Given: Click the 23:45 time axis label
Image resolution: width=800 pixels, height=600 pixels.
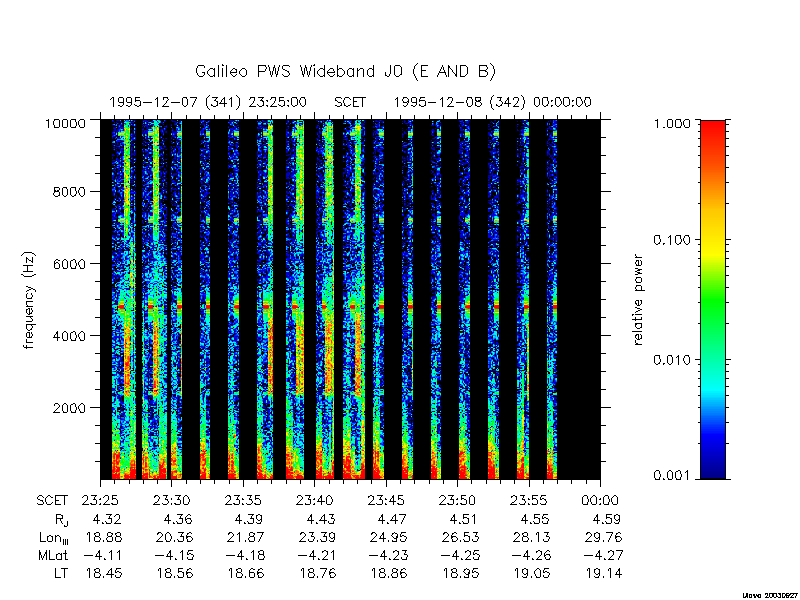Looking at the screenshot, I should click(x=386, y=500).
